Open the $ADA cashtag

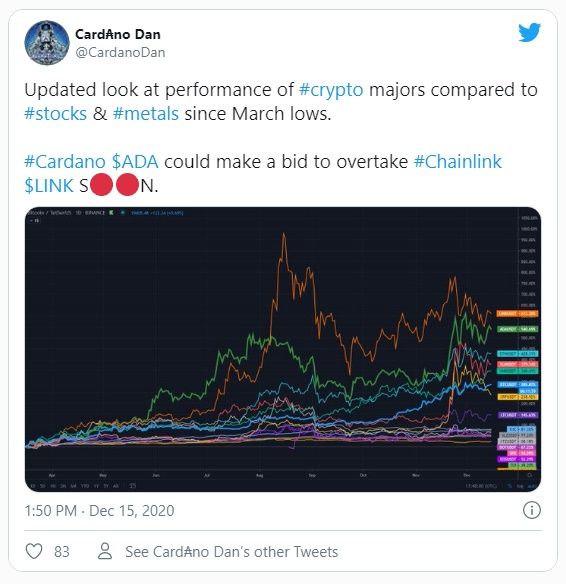tap(135, 162)
